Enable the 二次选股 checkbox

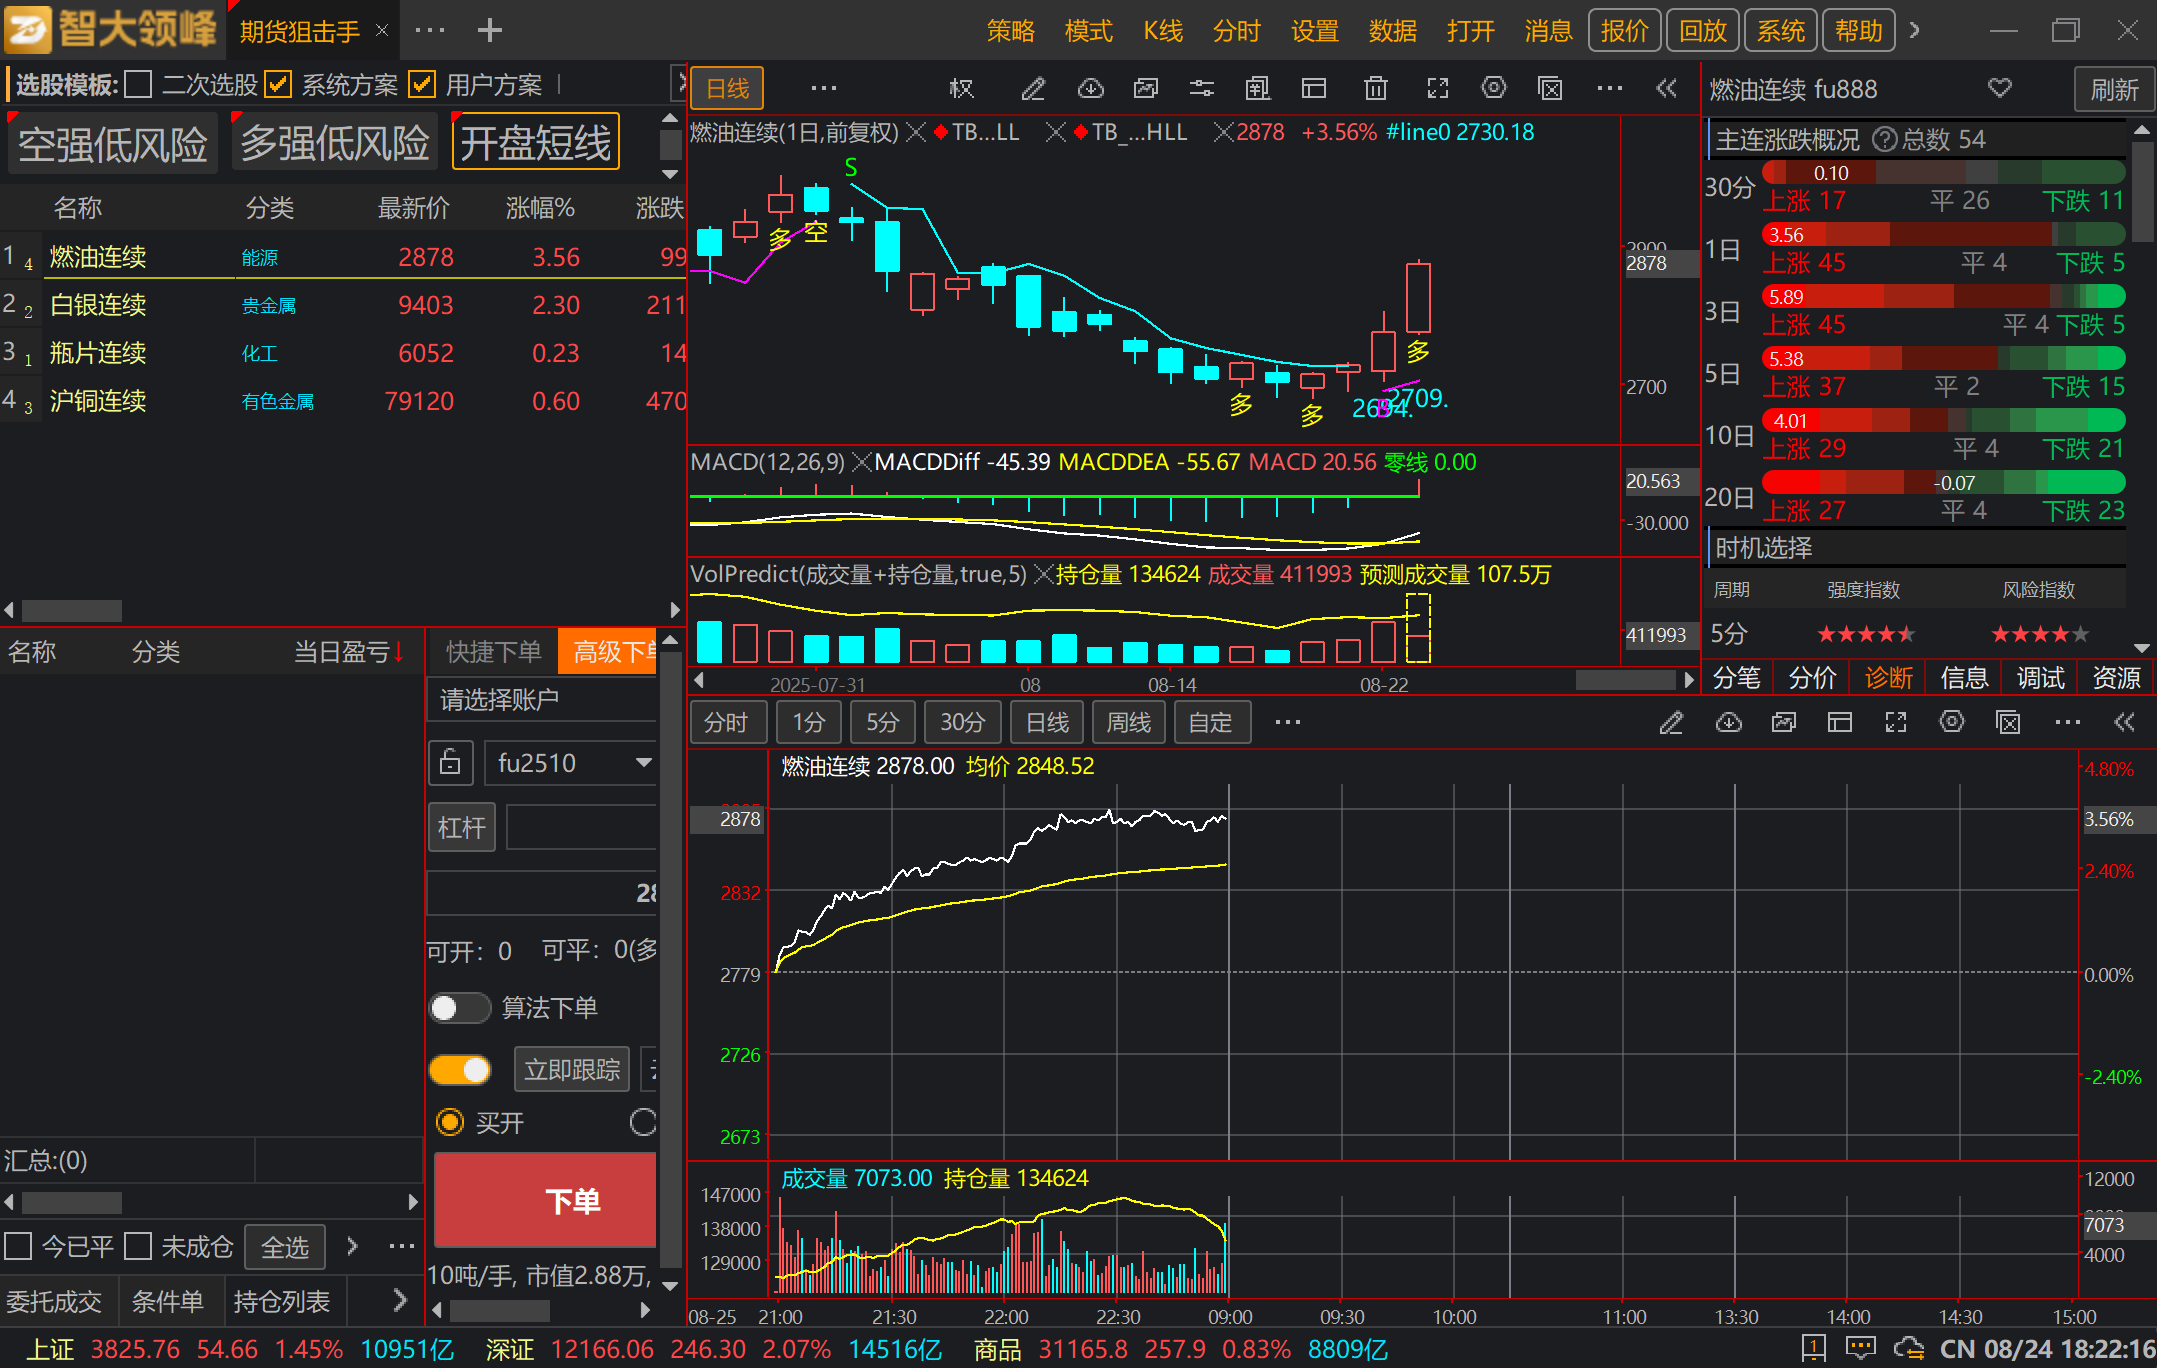139,85
